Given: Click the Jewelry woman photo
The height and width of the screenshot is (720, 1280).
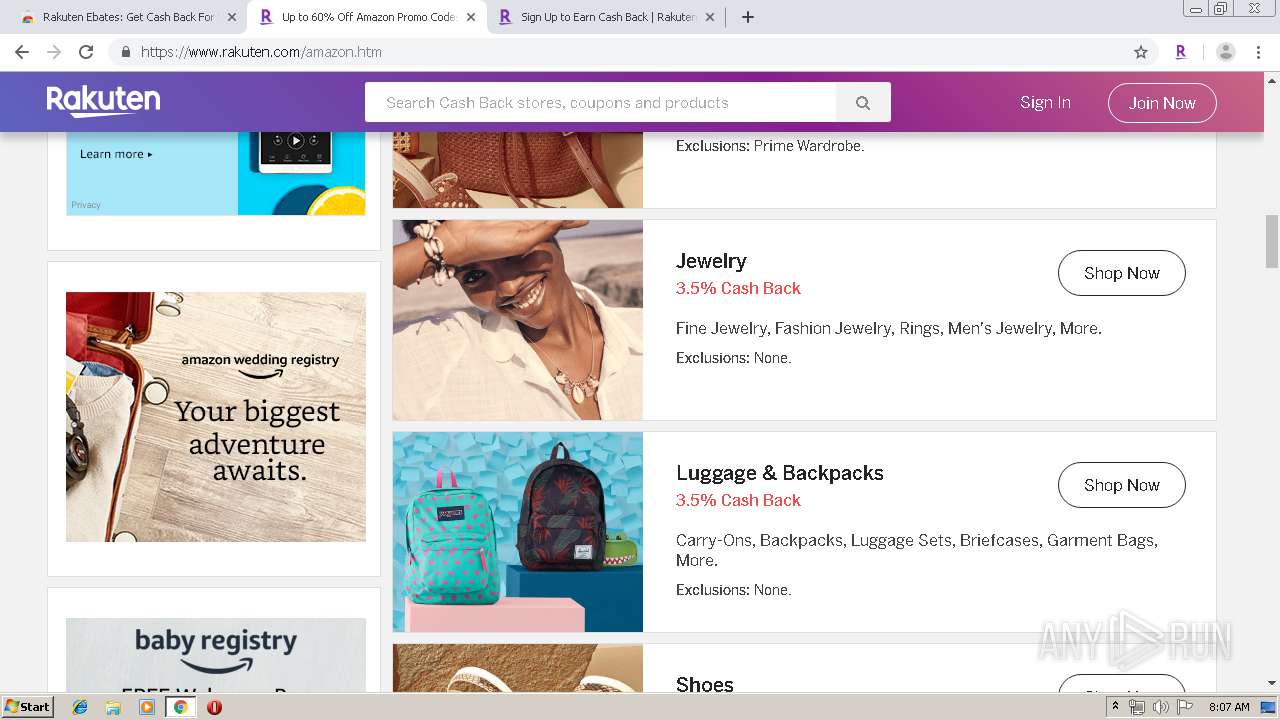Looking at the screenshot, I should (x=518, y=320).
